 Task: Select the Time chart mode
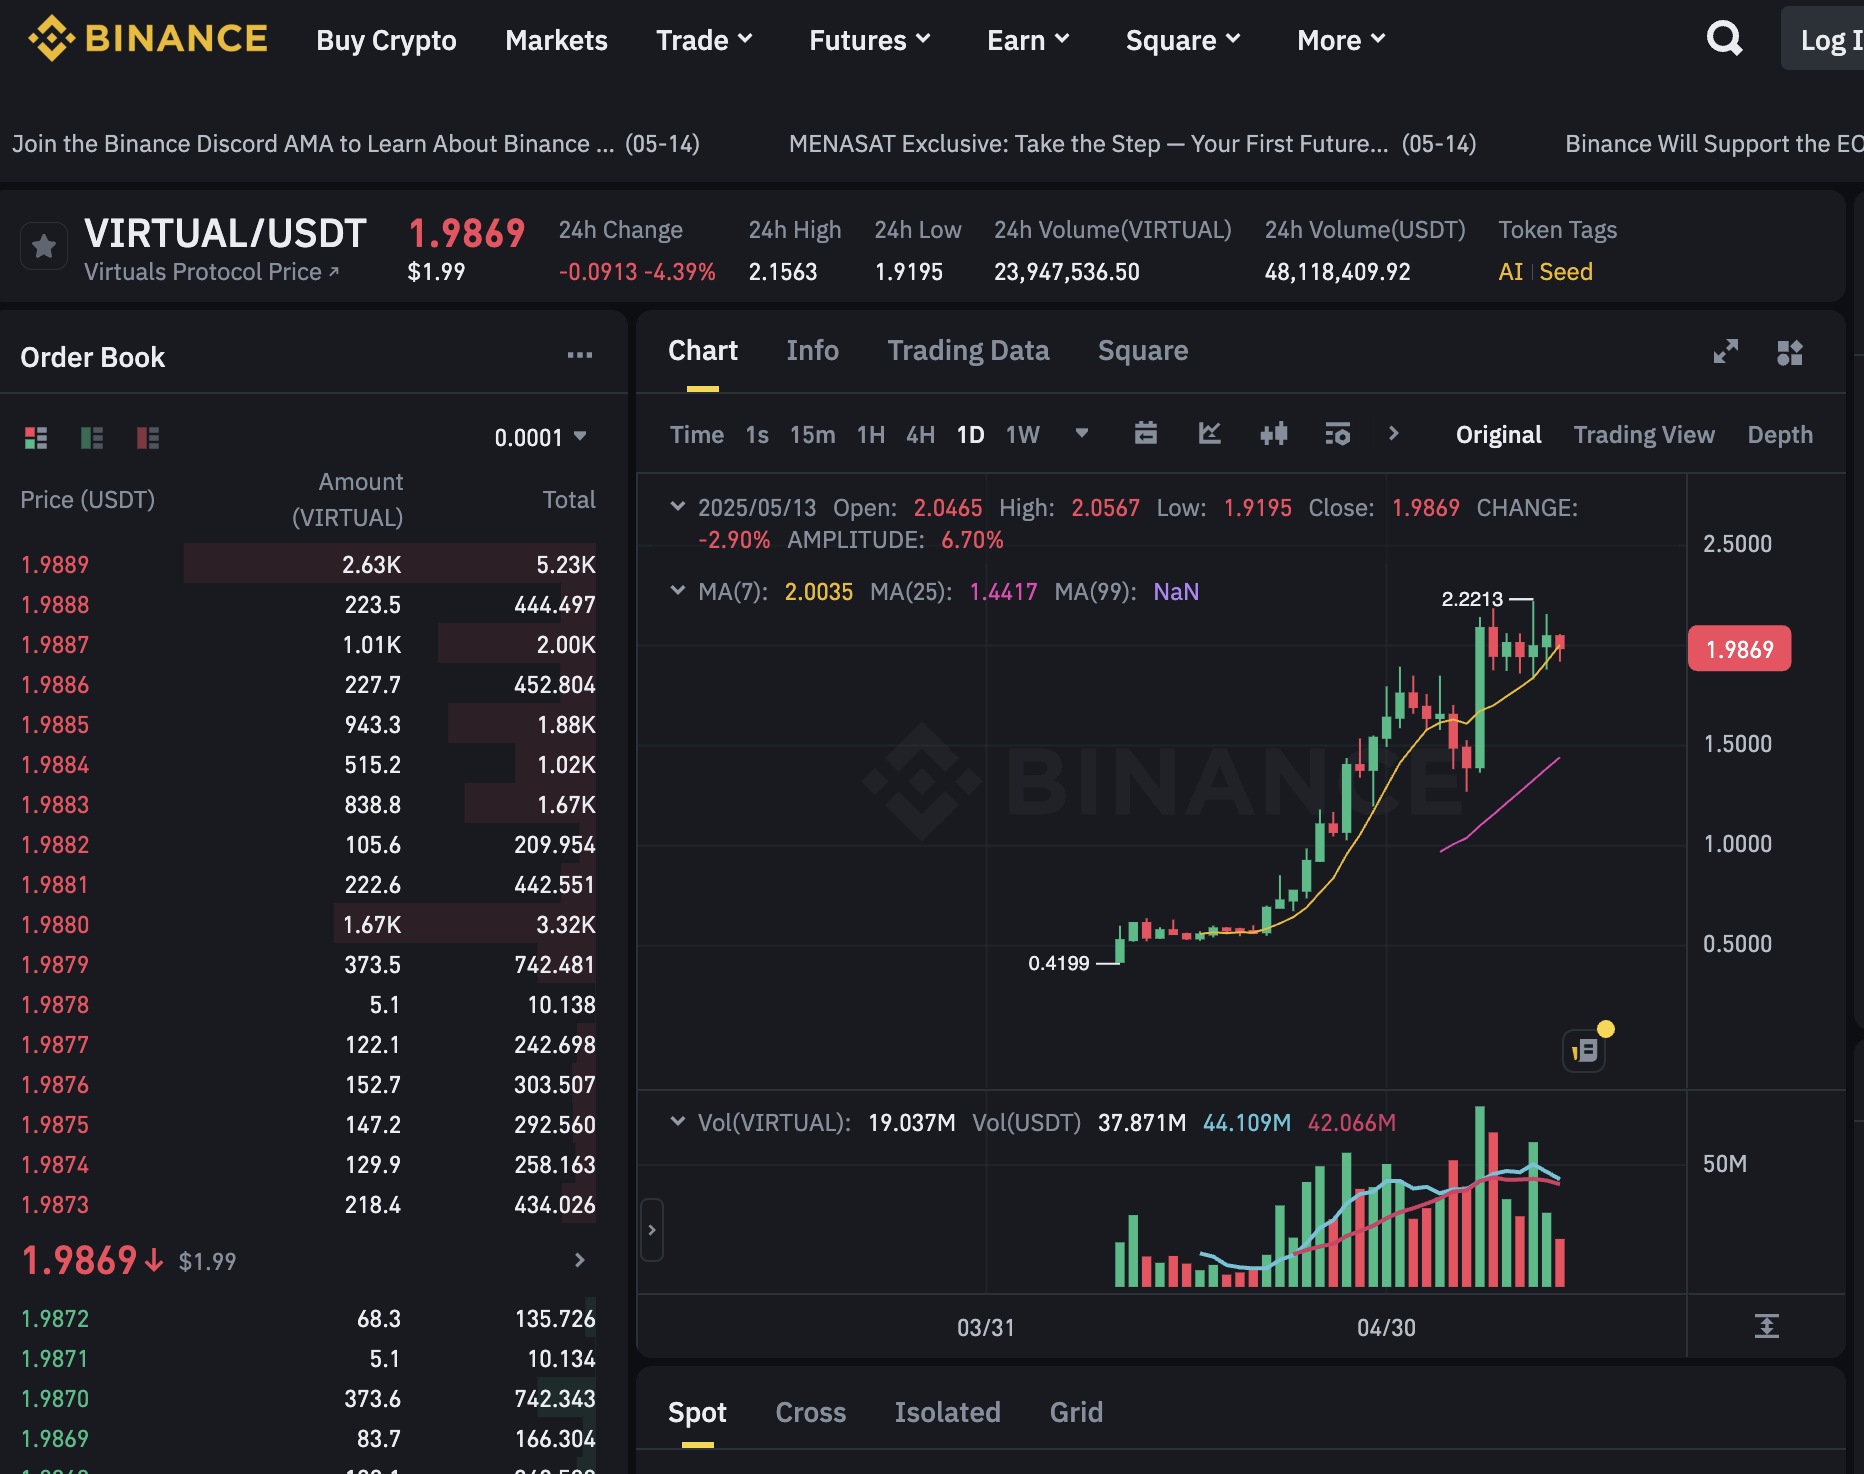tap(697, 434)
